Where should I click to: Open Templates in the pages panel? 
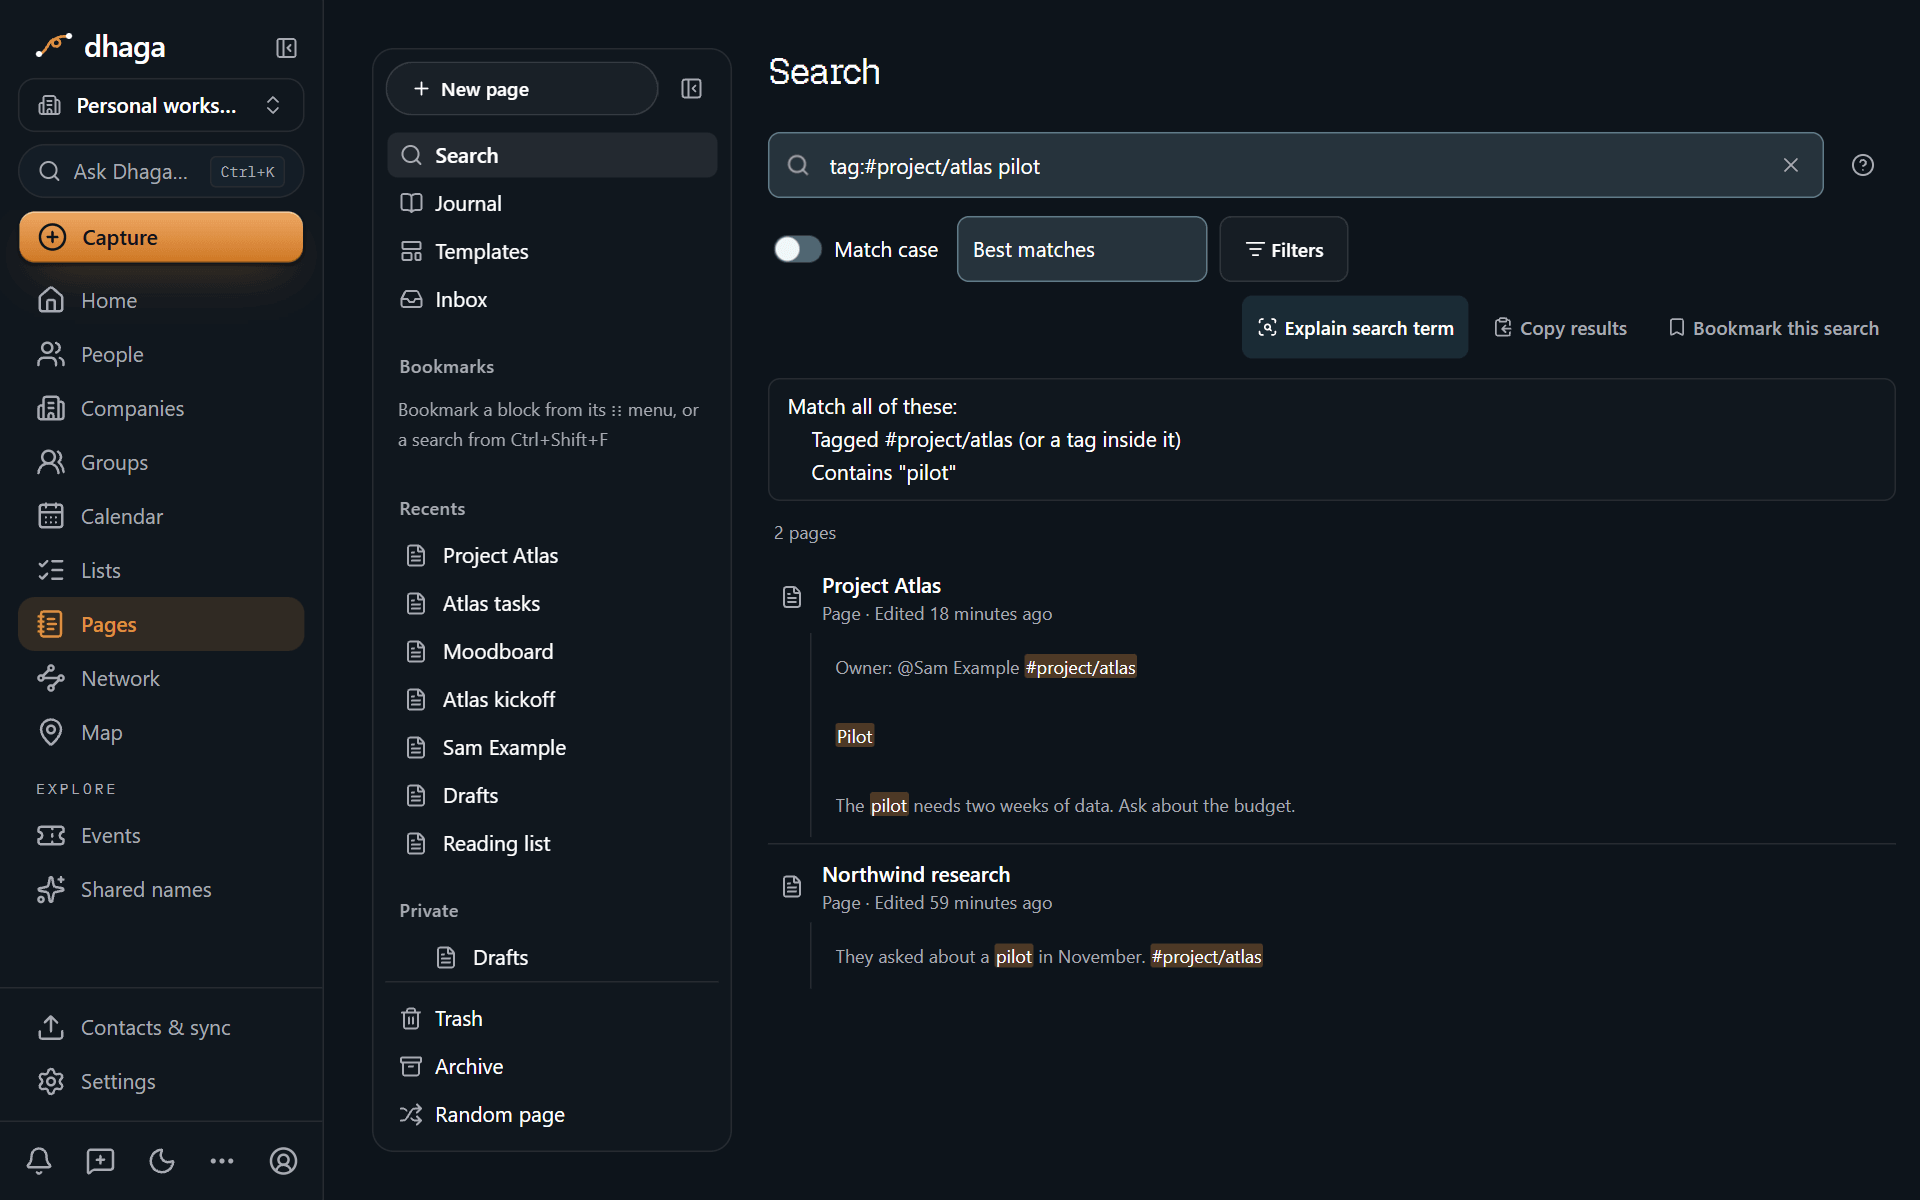(x=552, y=251)
